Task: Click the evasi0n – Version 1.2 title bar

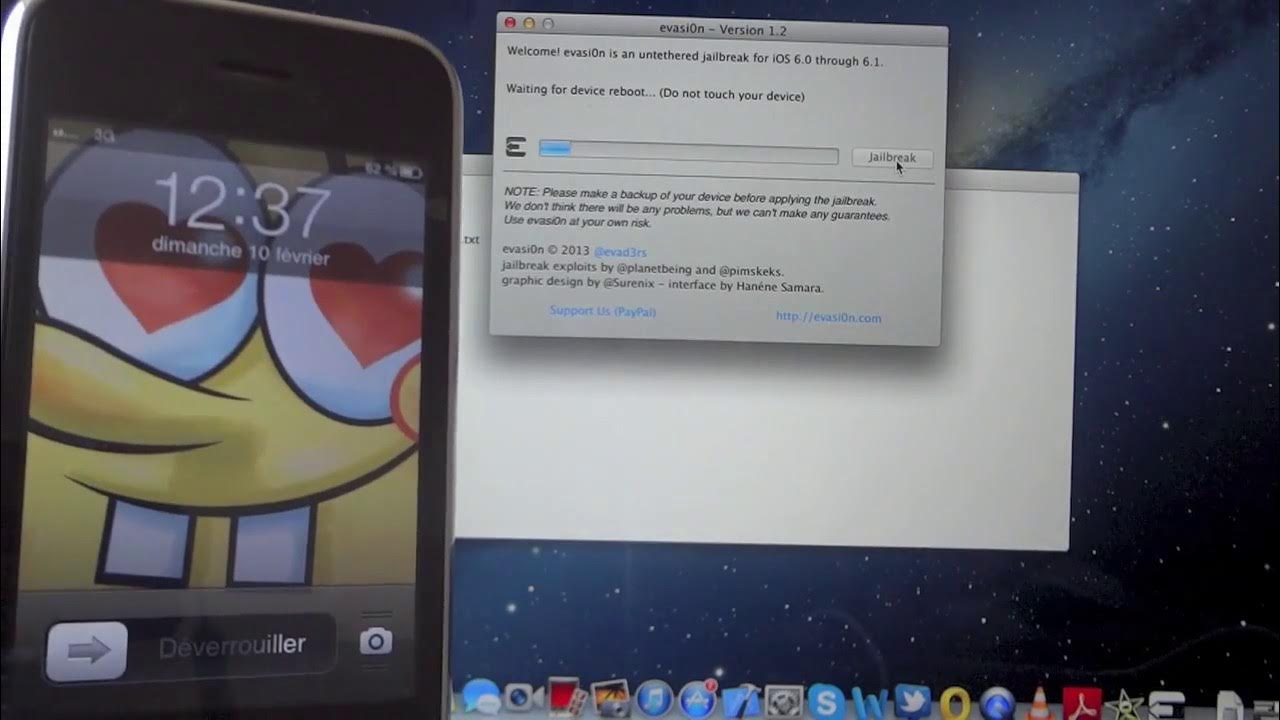Action: click(x=722, y=28)
